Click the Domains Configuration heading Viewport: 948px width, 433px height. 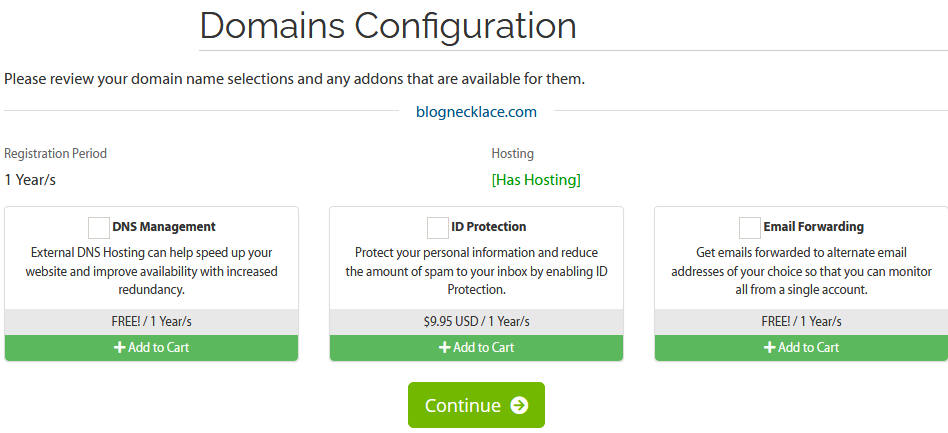(x=388, y=25)
